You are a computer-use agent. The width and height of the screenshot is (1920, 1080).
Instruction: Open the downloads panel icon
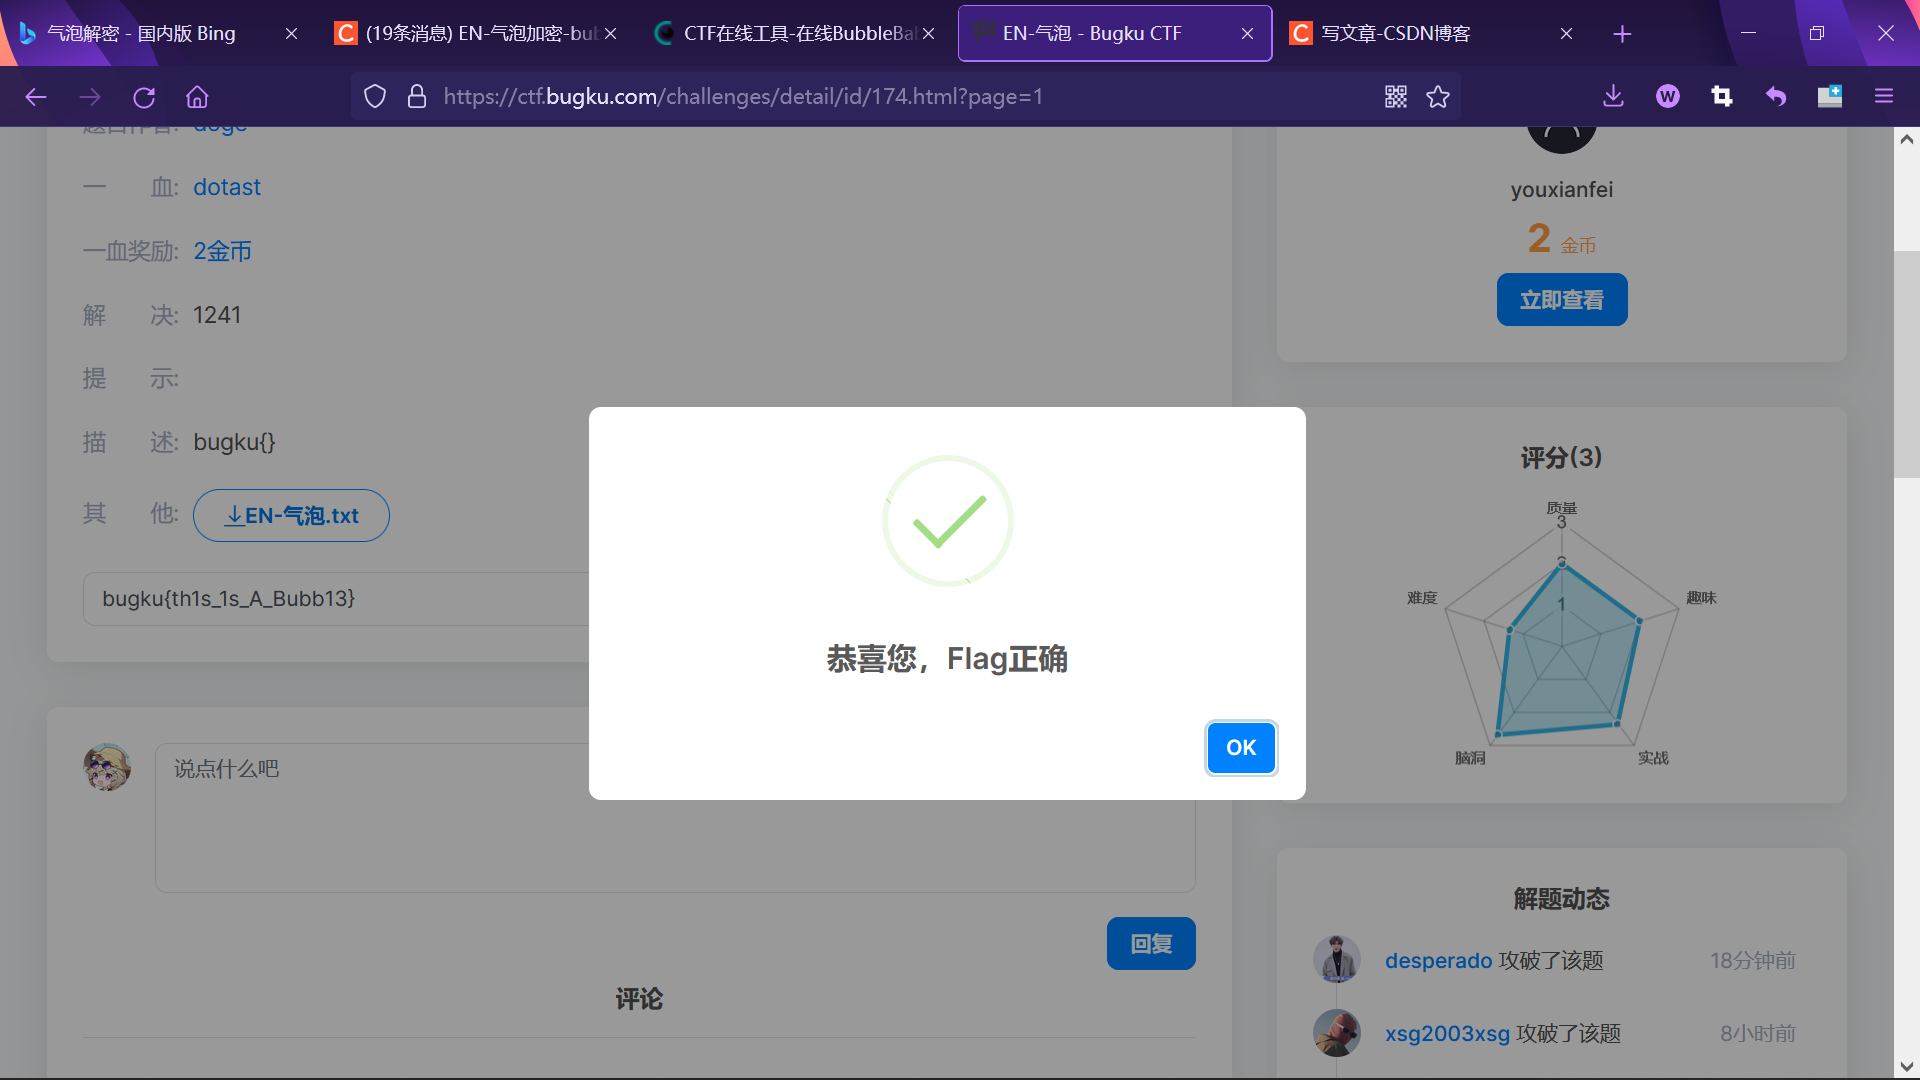coord(1613,97)
